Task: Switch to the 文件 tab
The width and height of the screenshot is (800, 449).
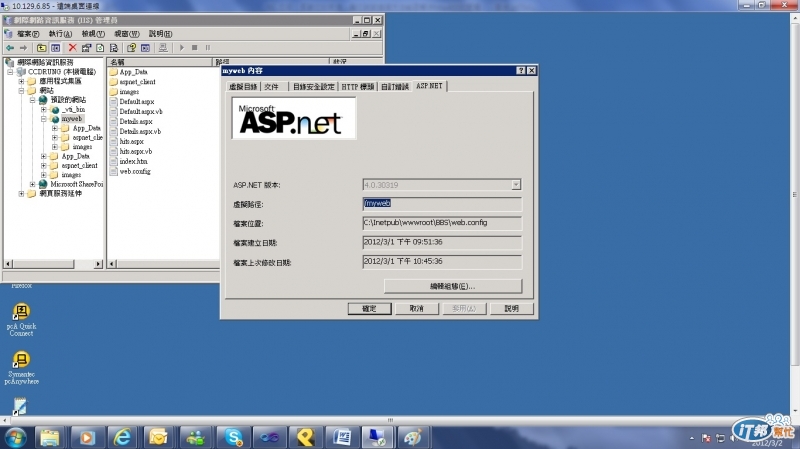Action: [272, 87]
